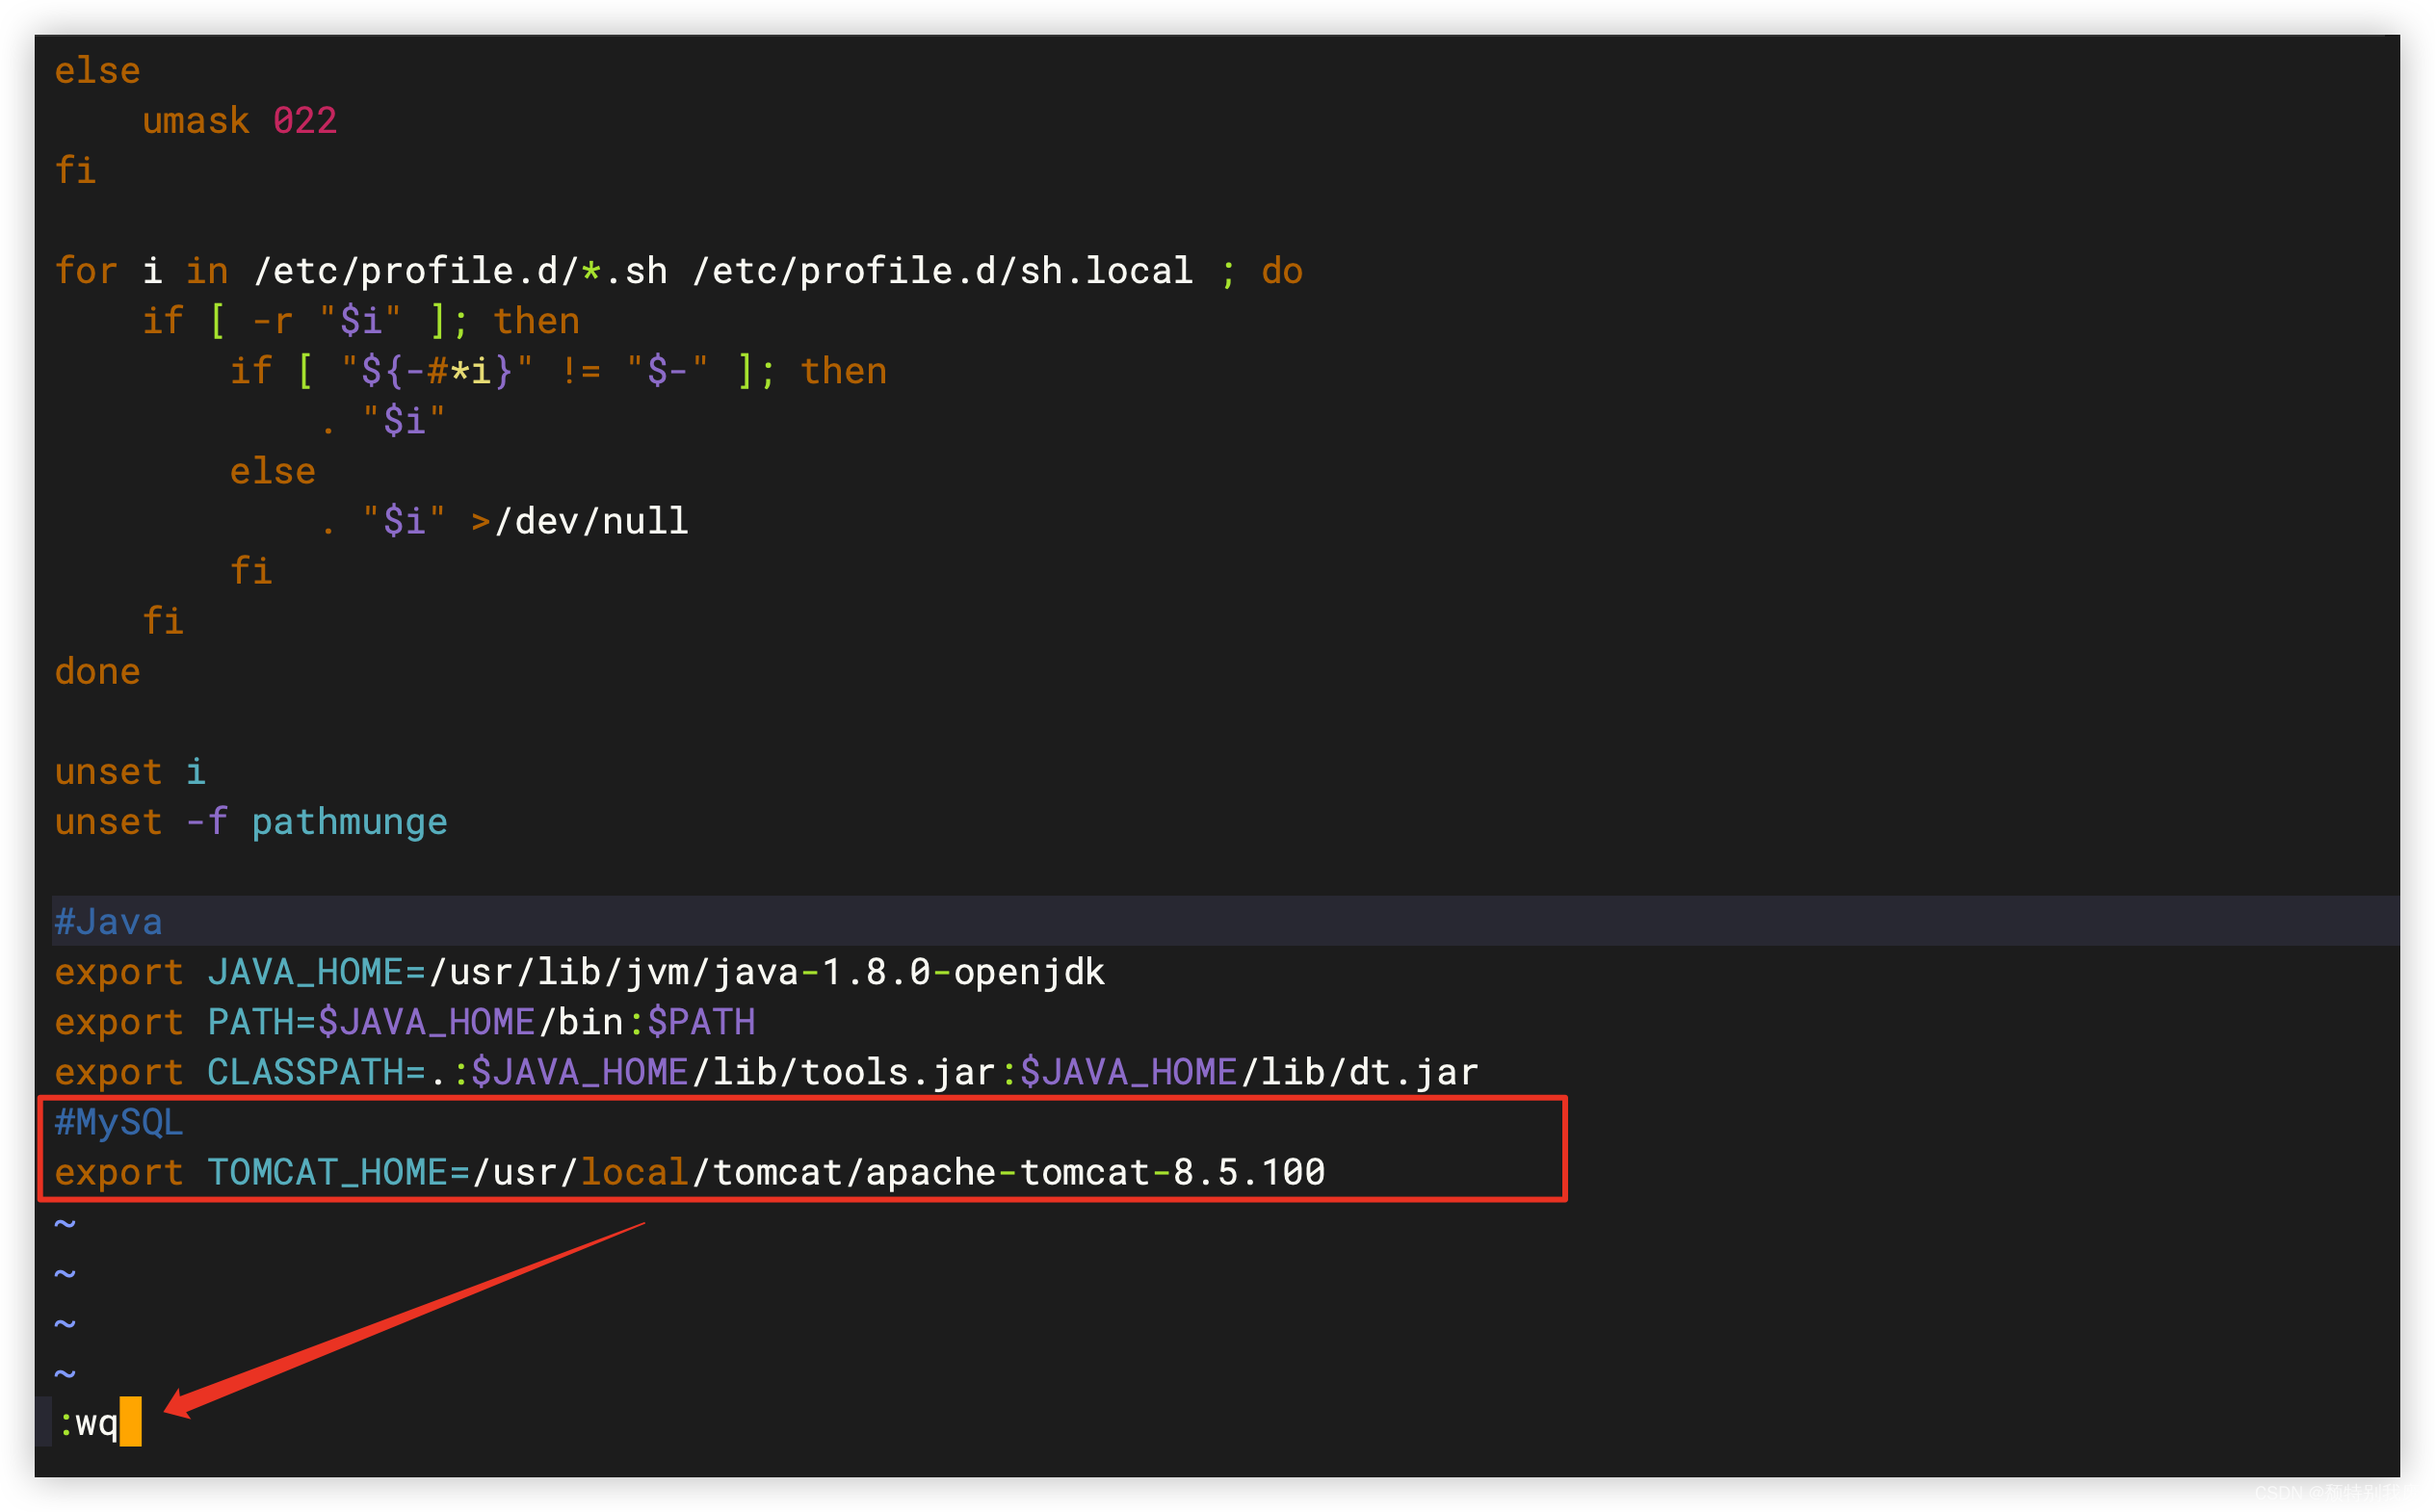Image resolution: width=2435 pixels, height=1512 pixels.
Task: Click the JAVA_HOME export variable
Action: [x=305, y=972]
